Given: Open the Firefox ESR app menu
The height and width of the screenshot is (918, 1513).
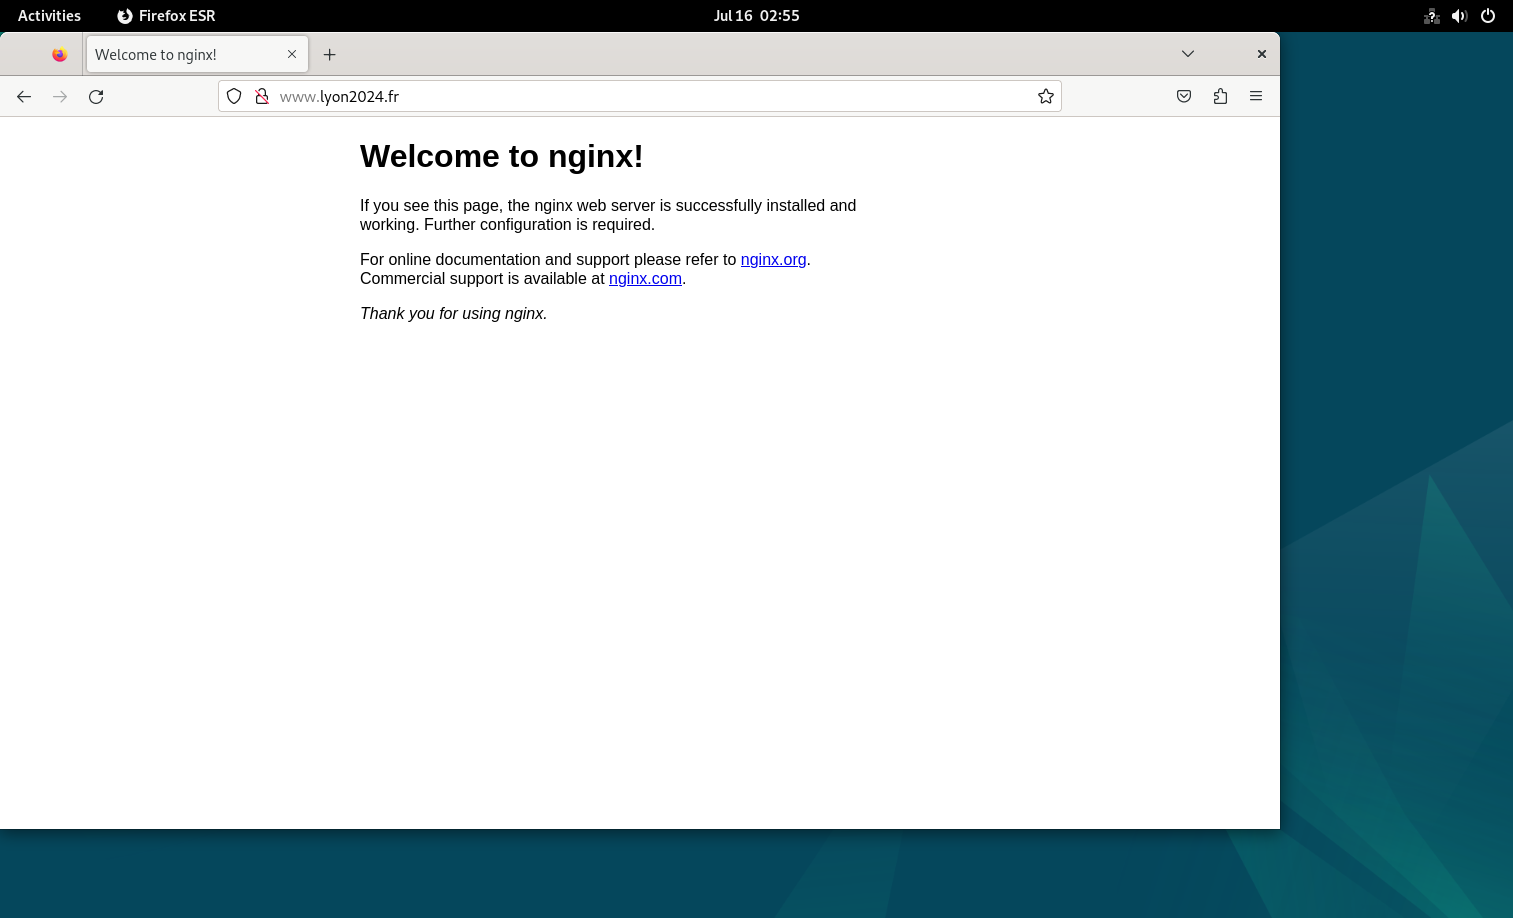Looking at the screenshot, I should (x=166, y=15).
